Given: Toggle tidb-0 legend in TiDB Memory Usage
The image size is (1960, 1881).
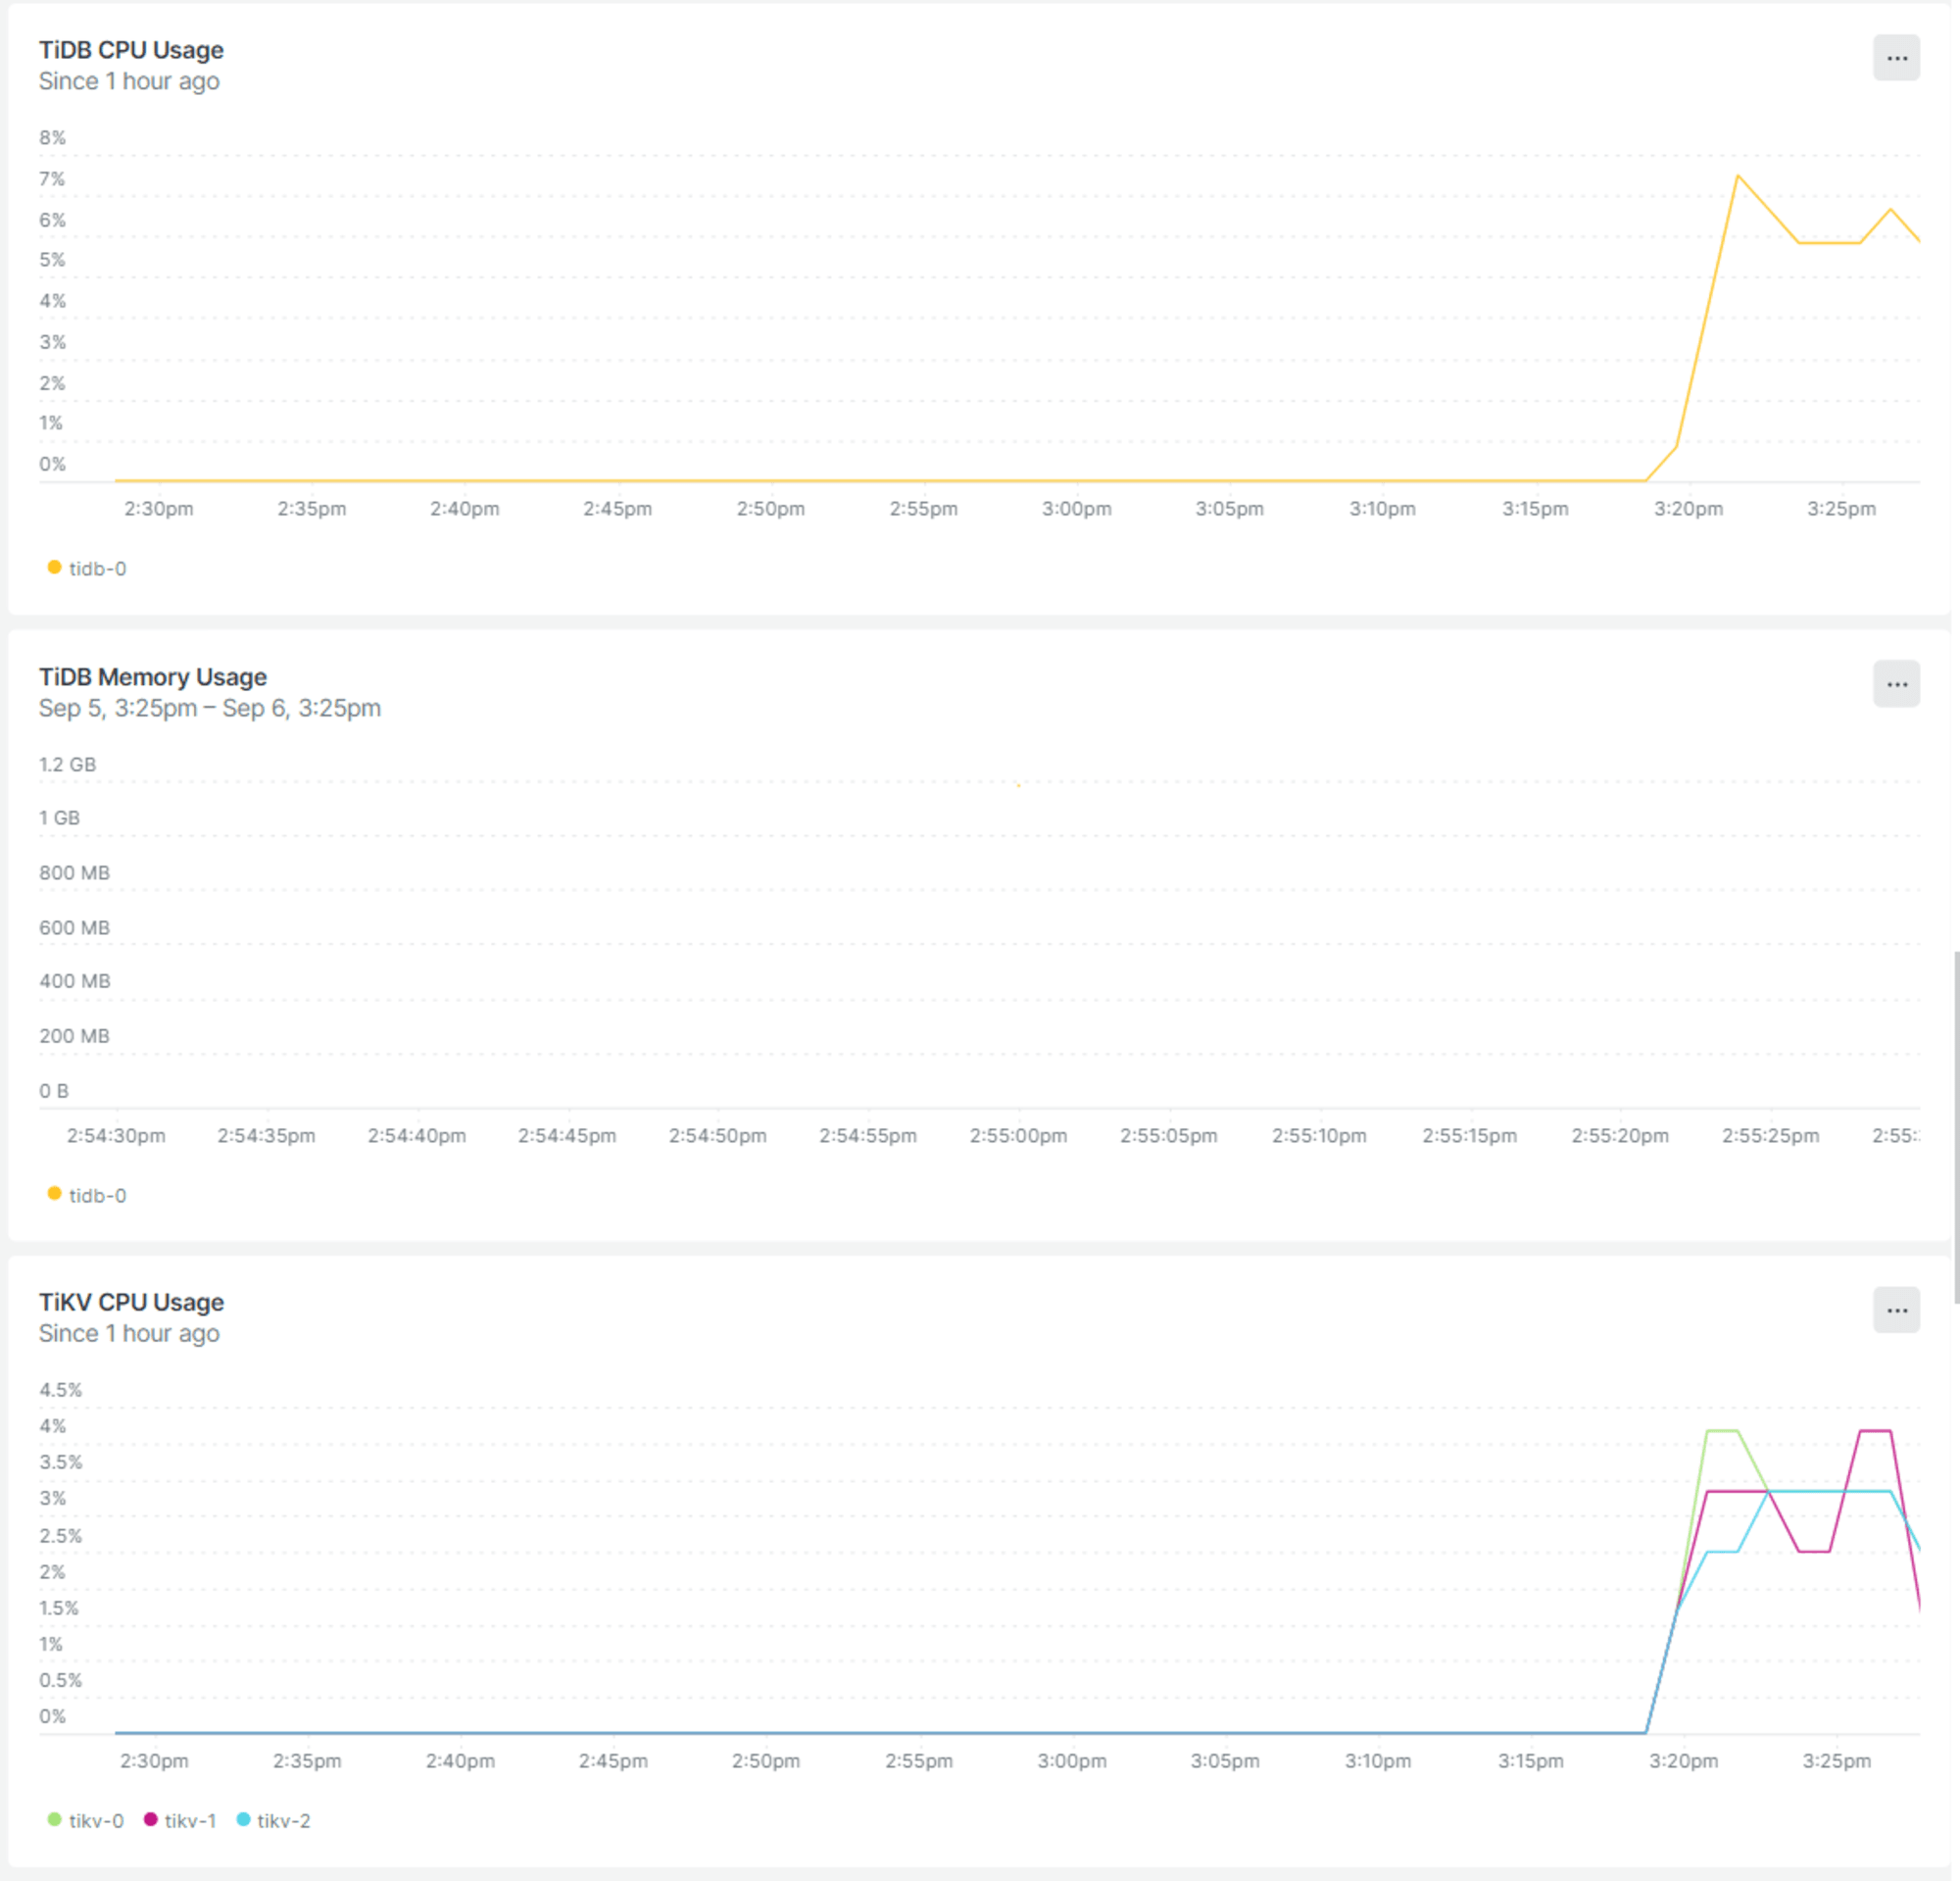Looking at the screenshot, I should coord(87,1195).
